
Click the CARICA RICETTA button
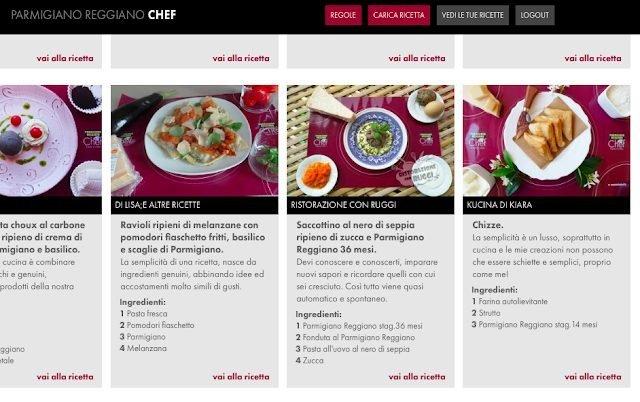coord(398,15)
